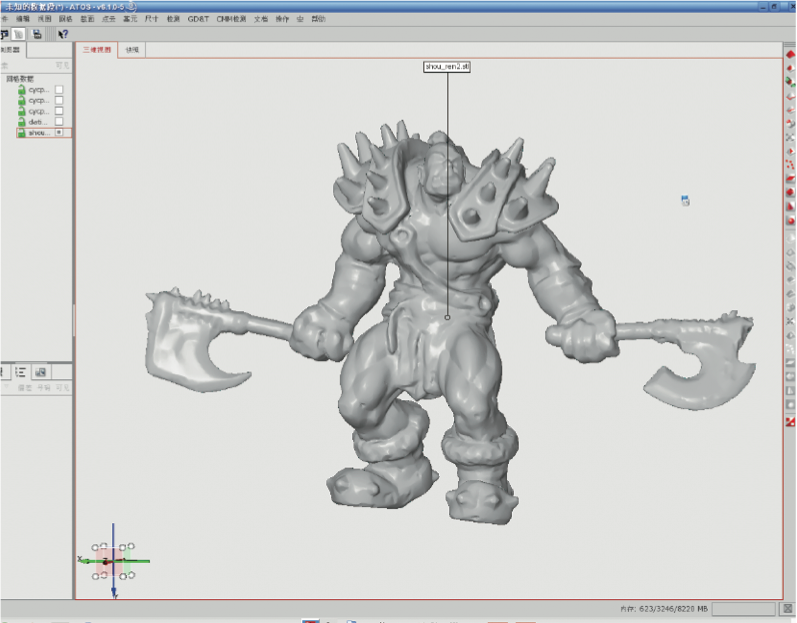Viewport: 797px width, 623px height.
Task: Toggle visibility checkbox of dieti item
Action: tap(59, 121)
